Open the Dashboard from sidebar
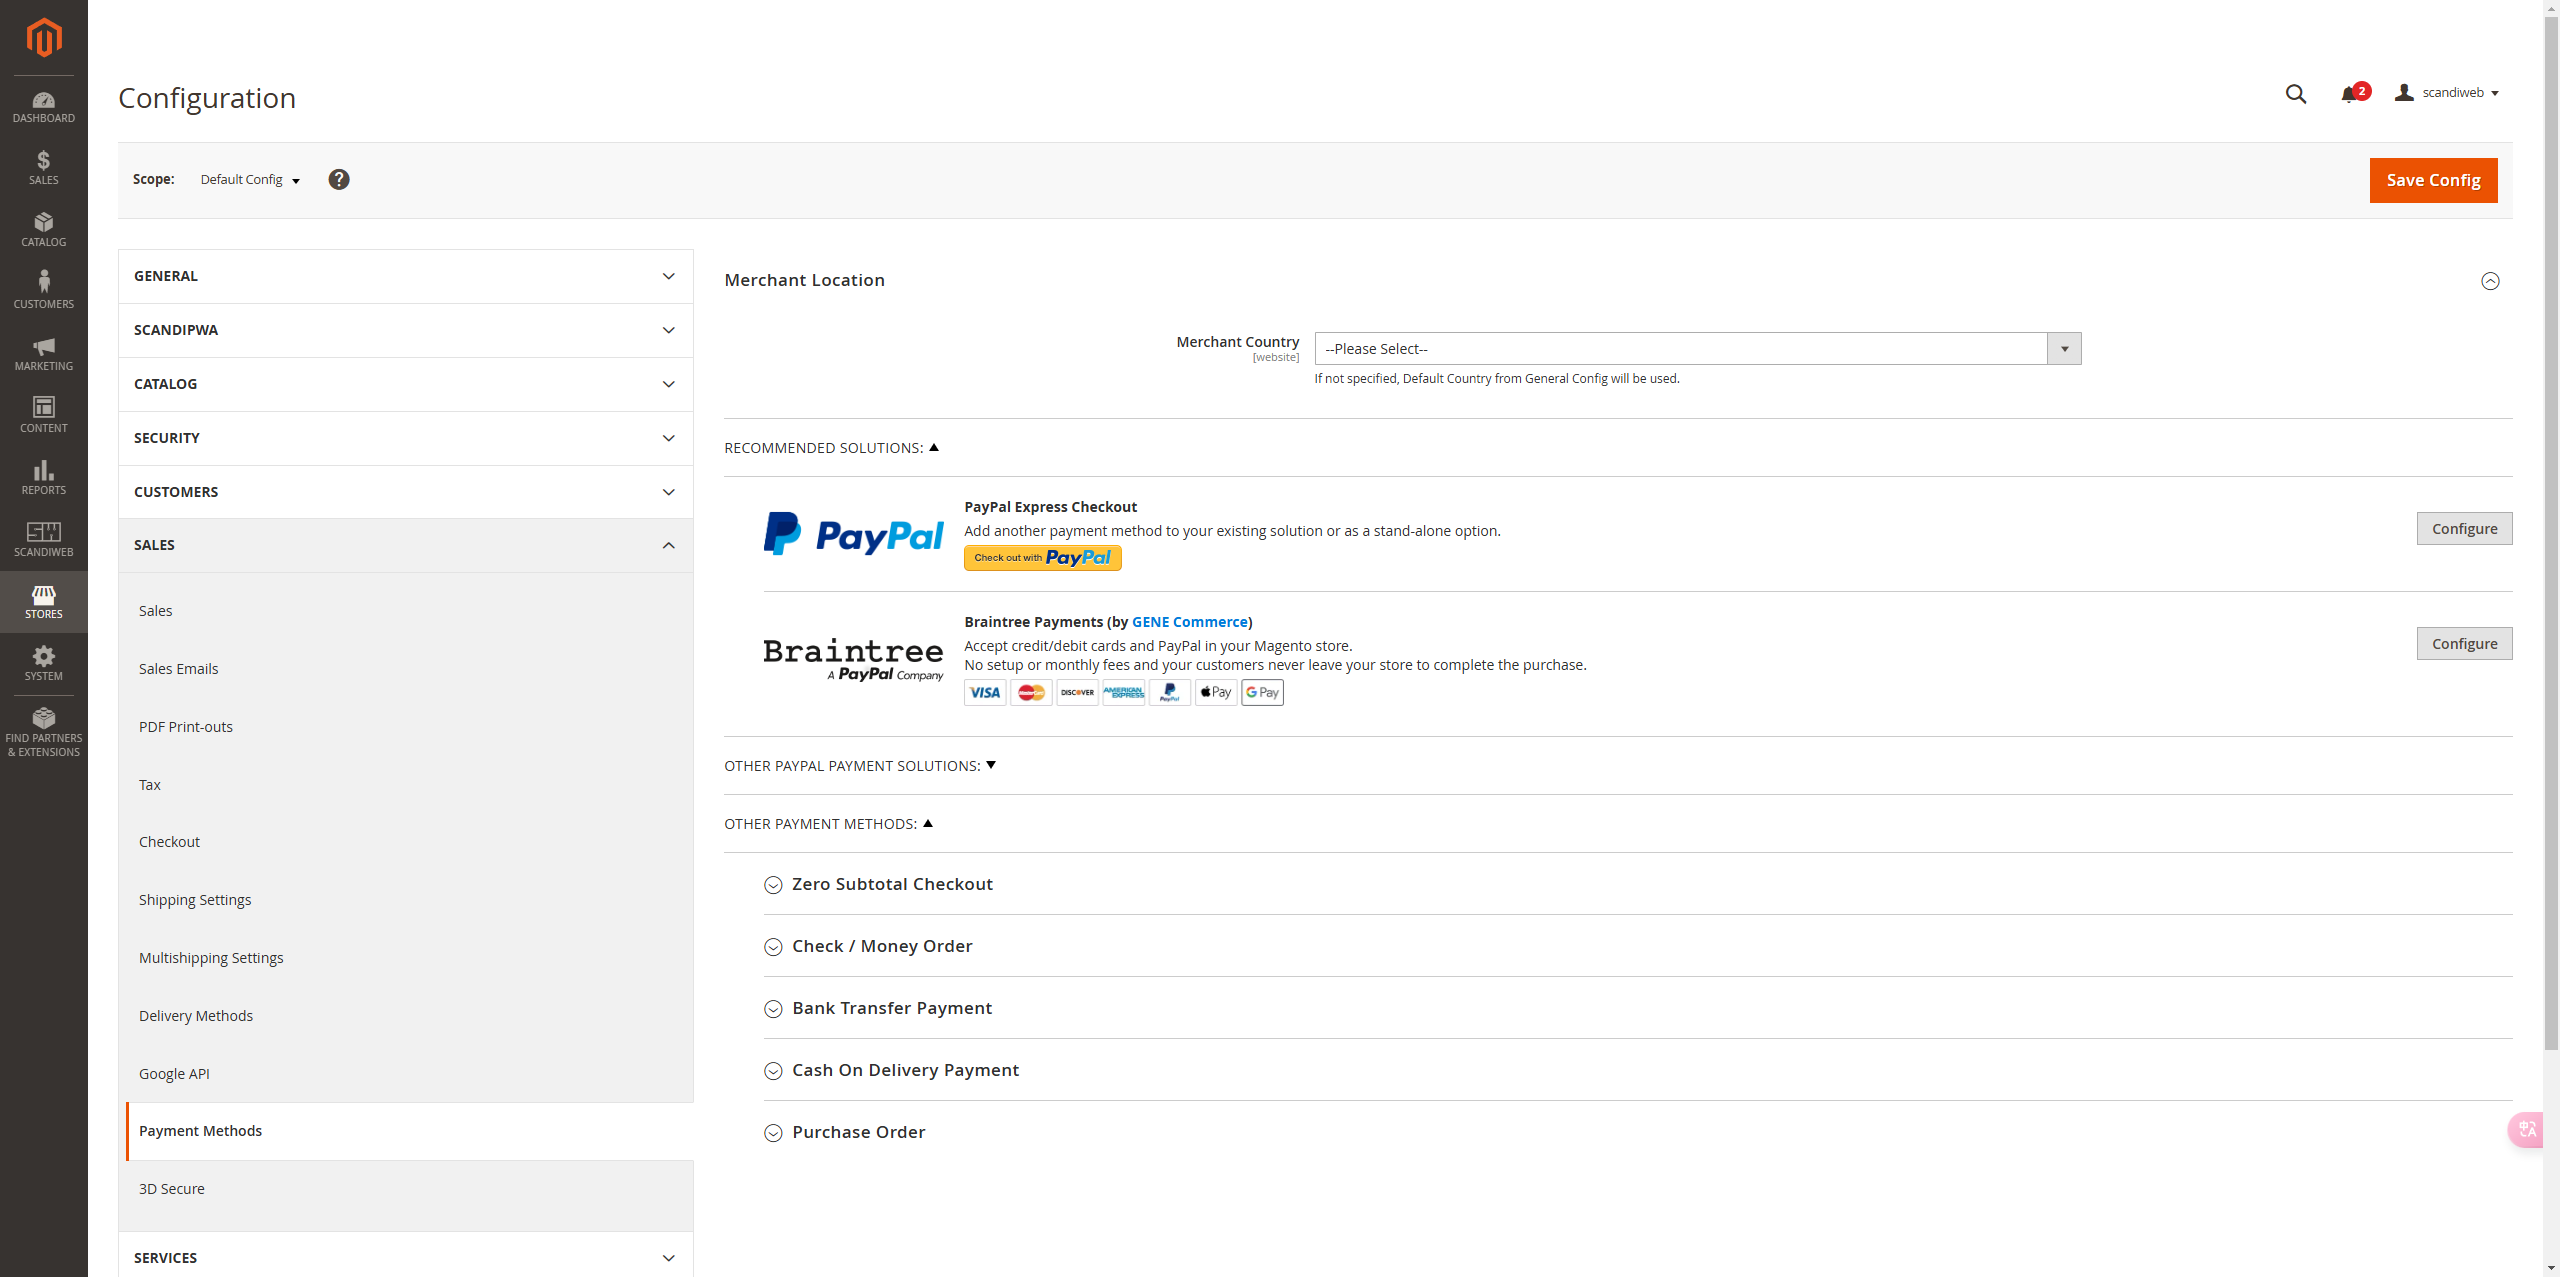The width and height of the screenshot is (2560, 1277). pyautogui.click(x=43, y=107)
